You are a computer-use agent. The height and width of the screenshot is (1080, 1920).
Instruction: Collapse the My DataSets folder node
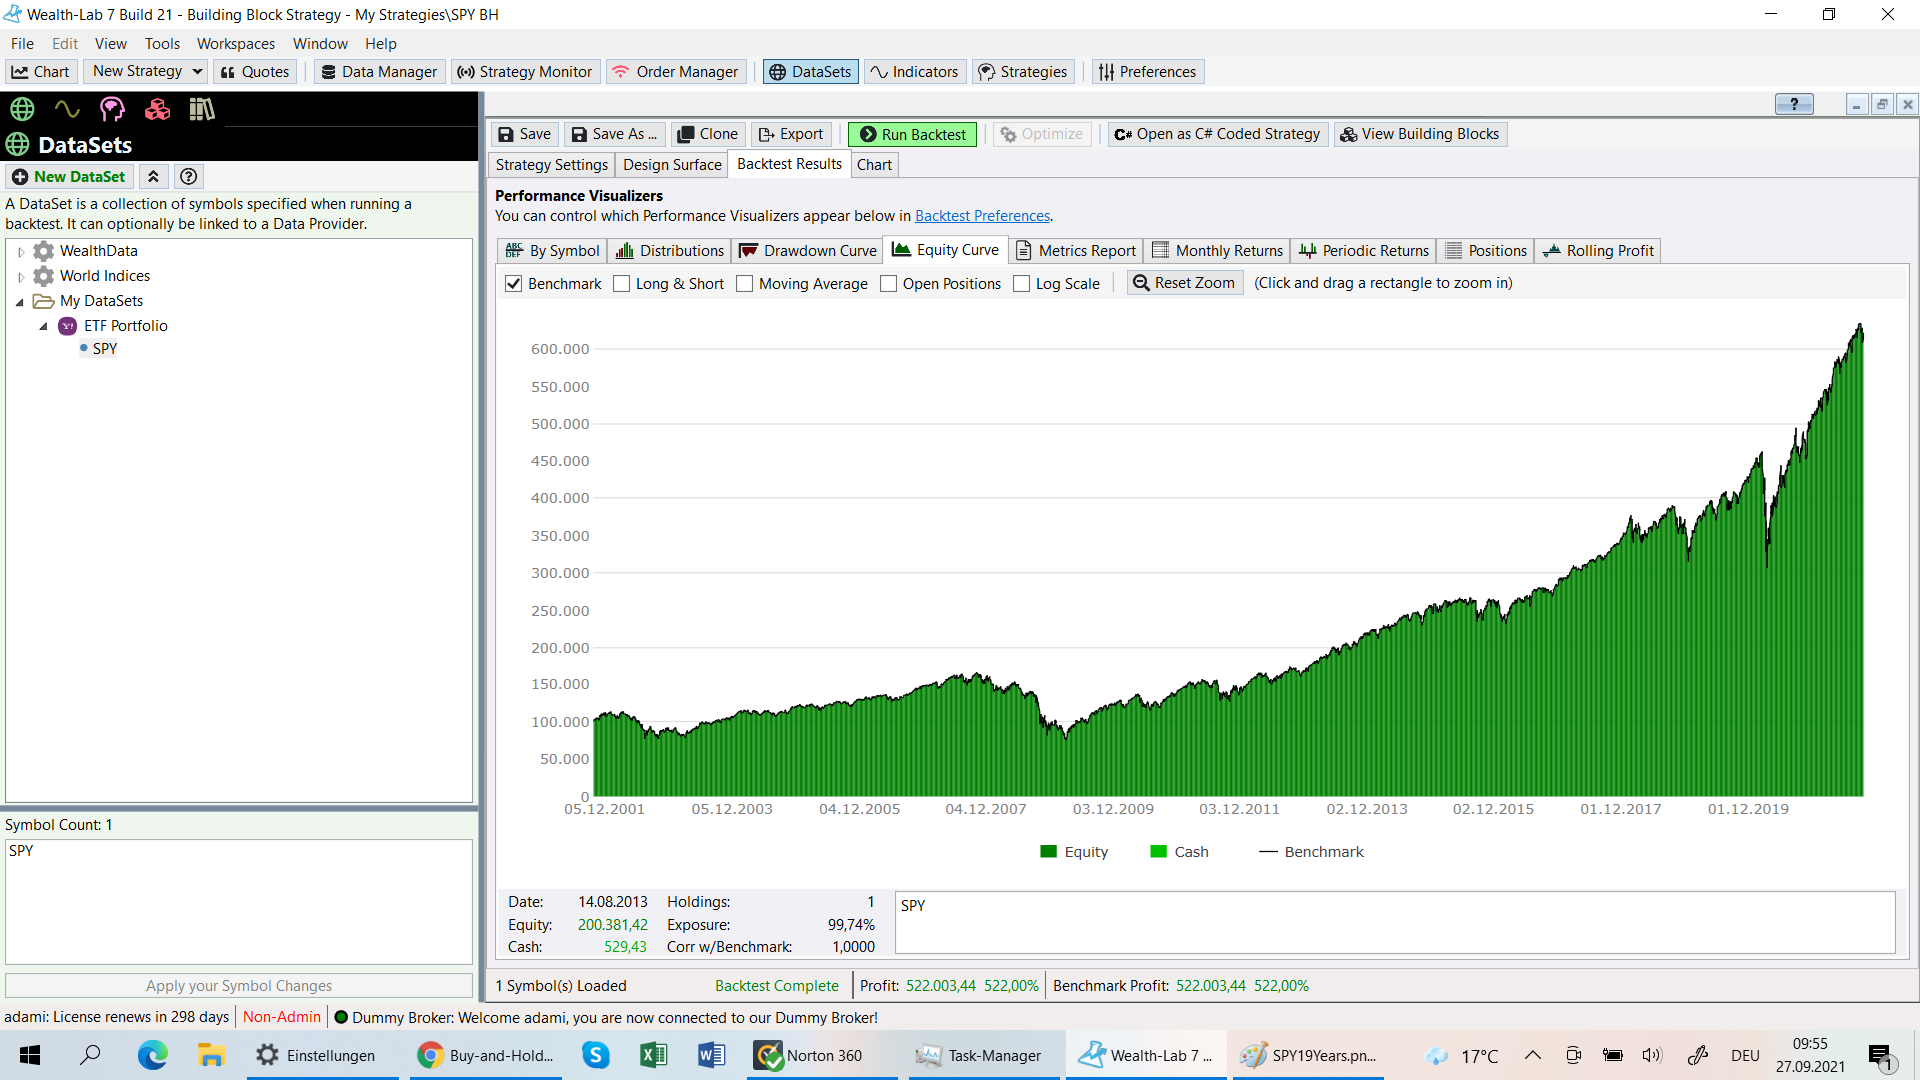pos(20,302)
